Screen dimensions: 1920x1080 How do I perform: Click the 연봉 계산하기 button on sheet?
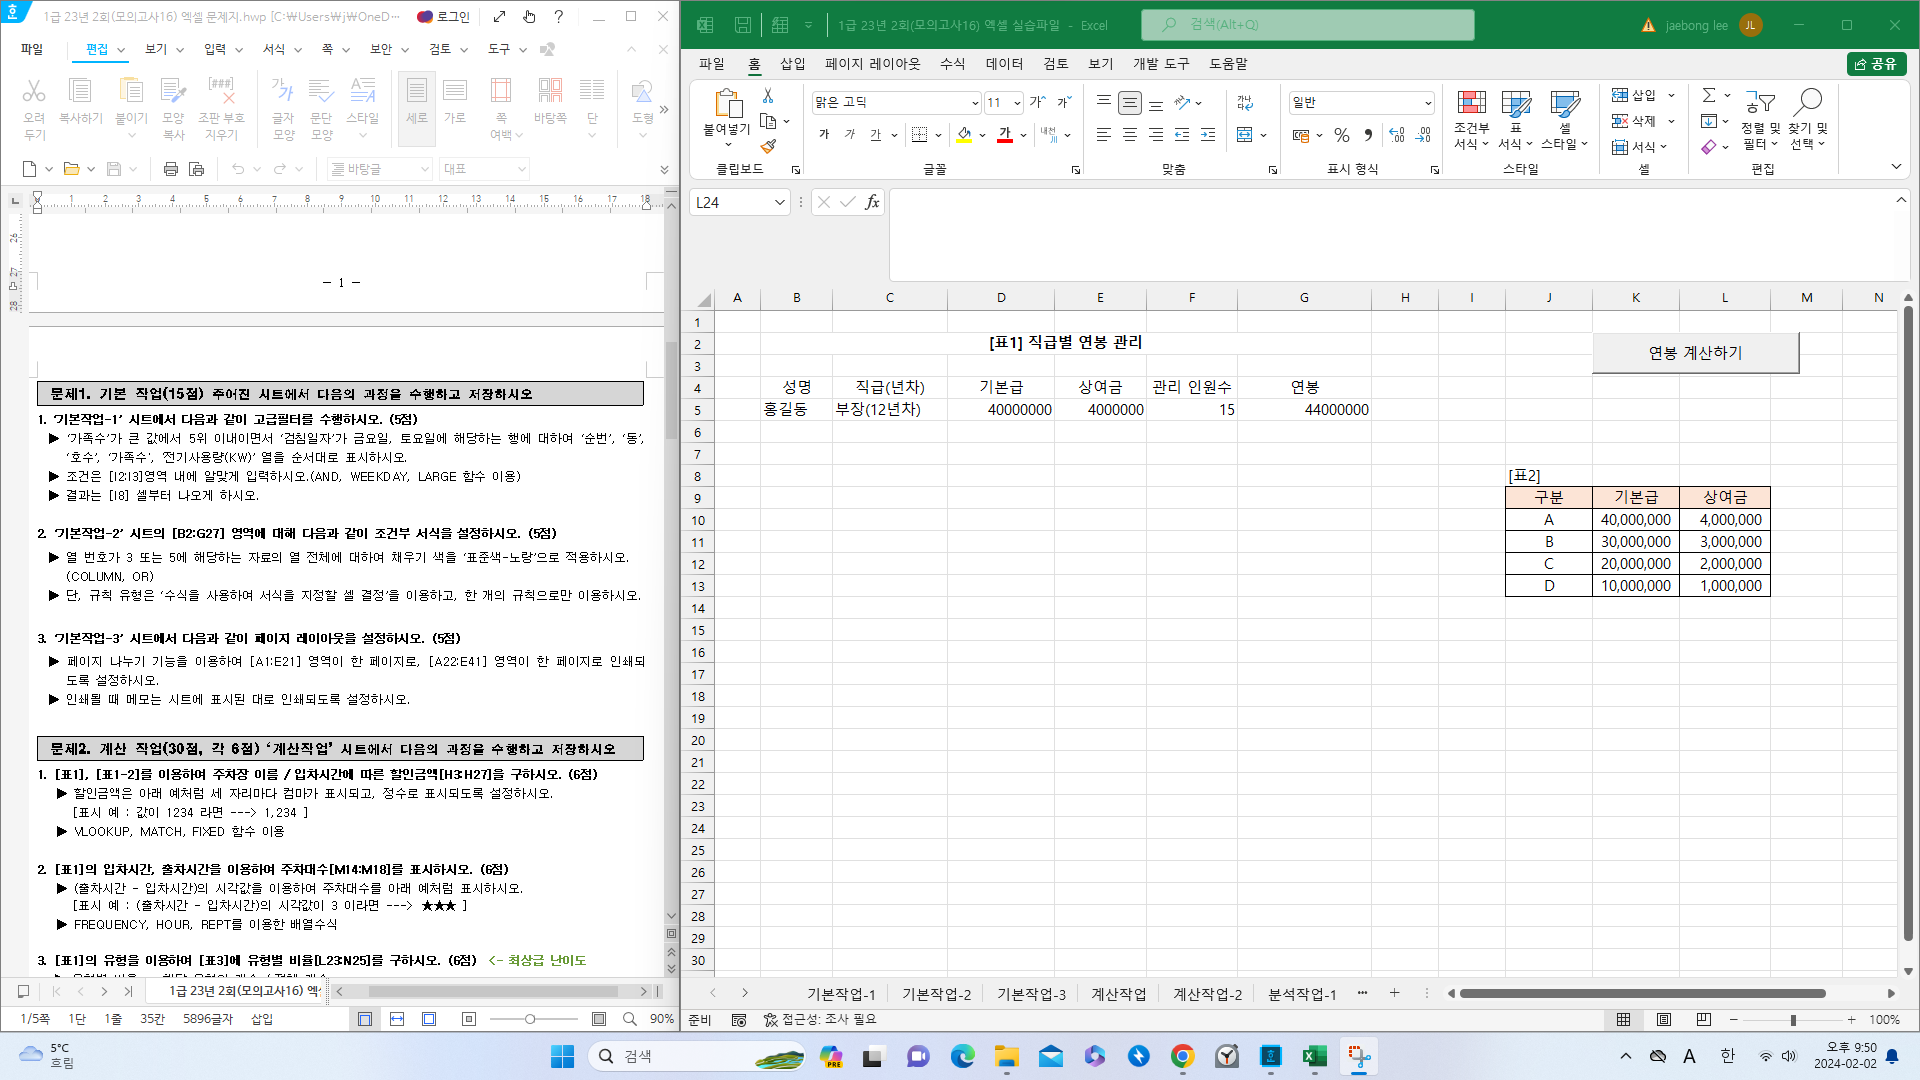click(1695, 353)
